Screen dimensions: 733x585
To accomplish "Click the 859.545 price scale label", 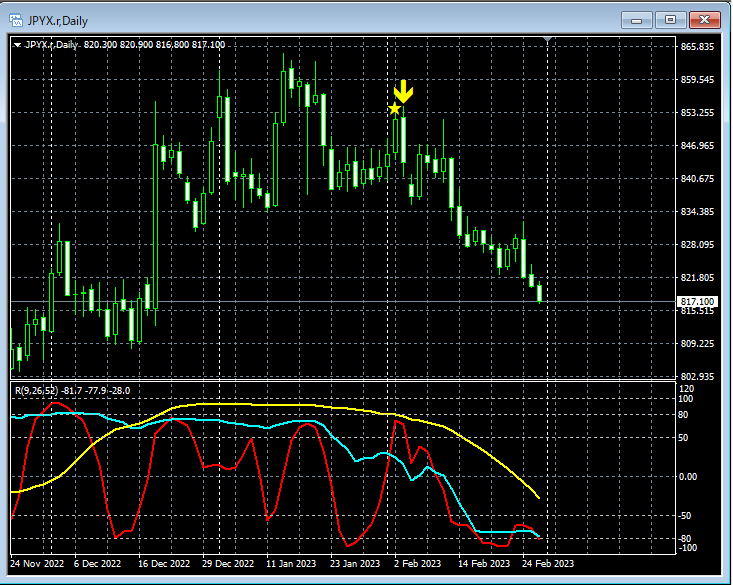I will click(697, 79).
